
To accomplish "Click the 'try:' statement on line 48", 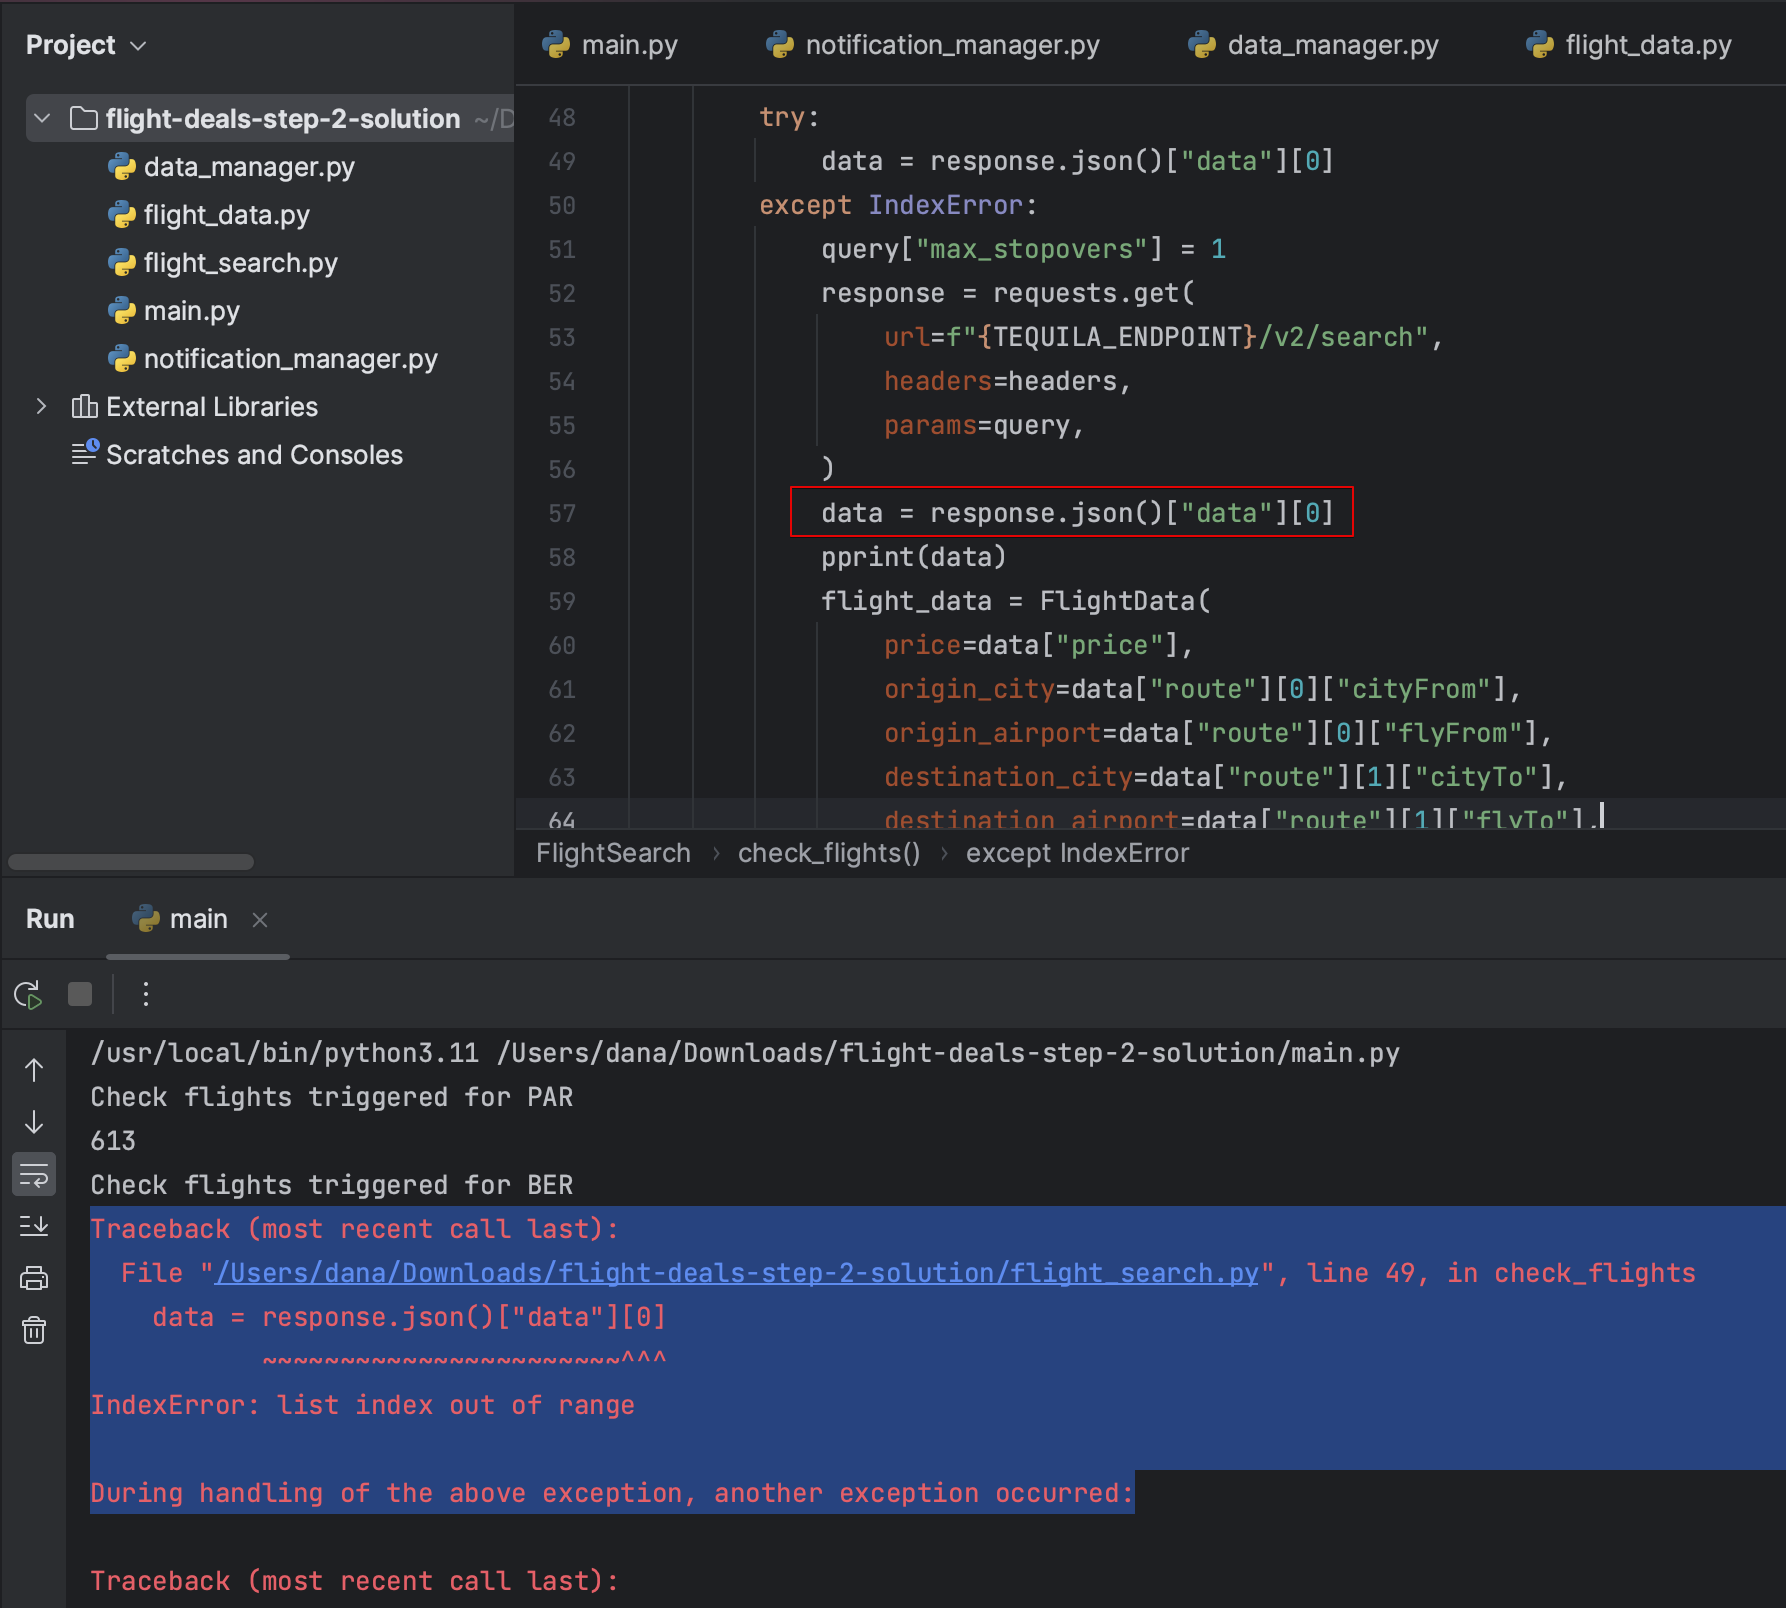I will [789, 117].
